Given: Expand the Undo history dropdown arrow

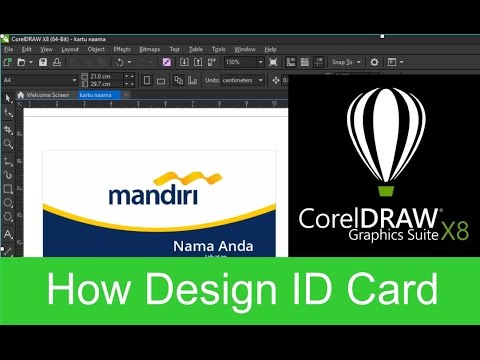Looking at the screenshot, I should (129, 62).
